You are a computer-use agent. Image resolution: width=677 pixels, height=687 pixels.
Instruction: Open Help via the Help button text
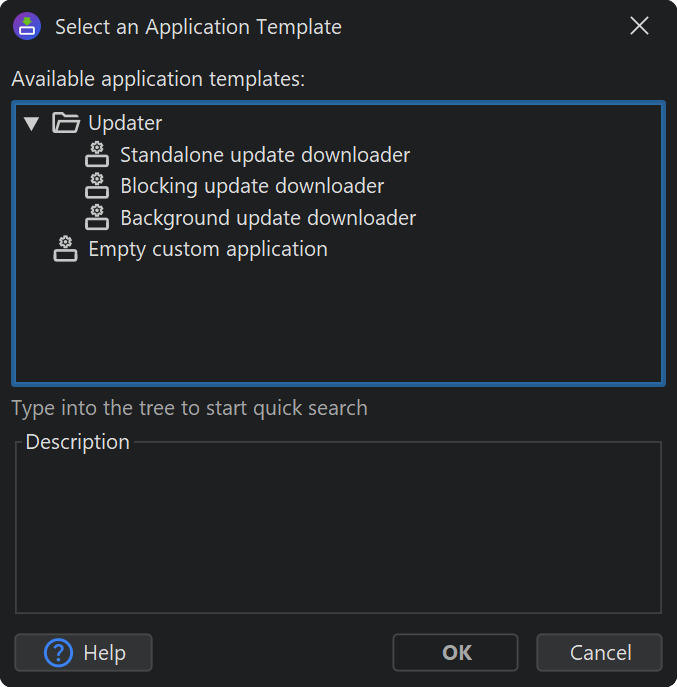(x=104, y=653)
